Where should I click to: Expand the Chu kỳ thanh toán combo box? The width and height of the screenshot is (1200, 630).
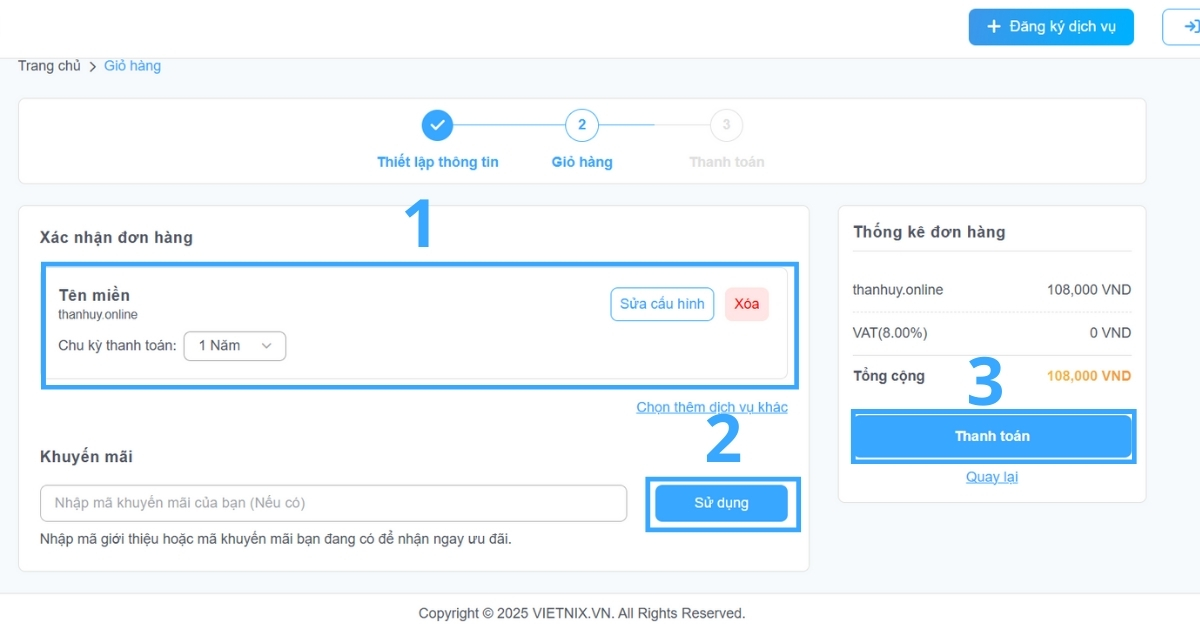pyautogui.click(x=235, y=346)
